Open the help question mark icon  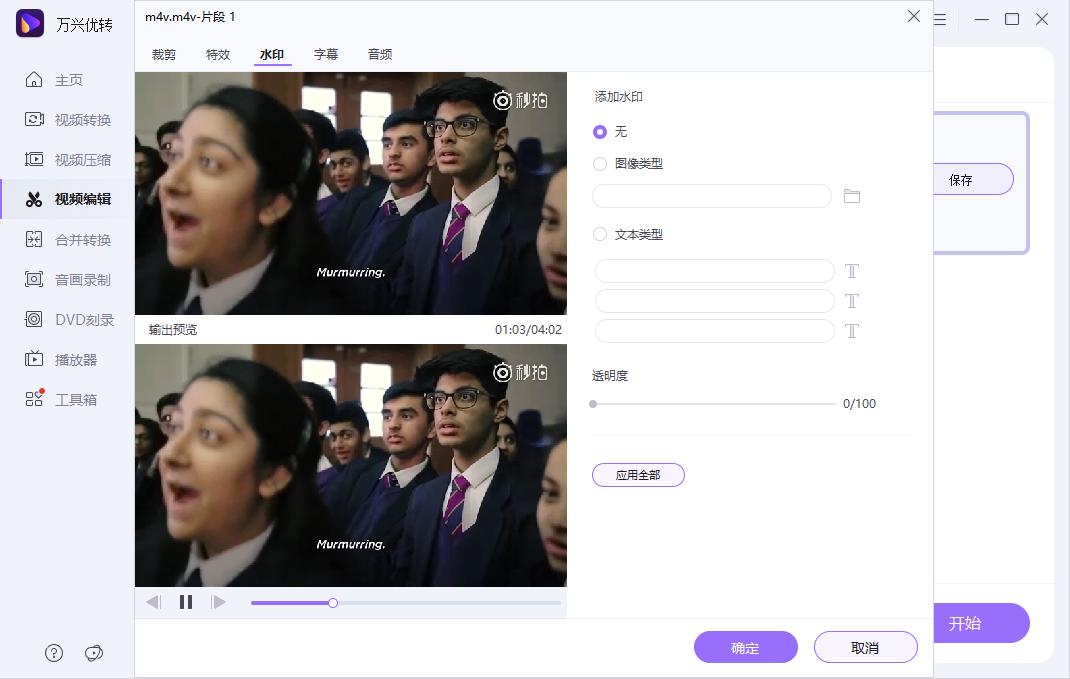click(53, 652)
